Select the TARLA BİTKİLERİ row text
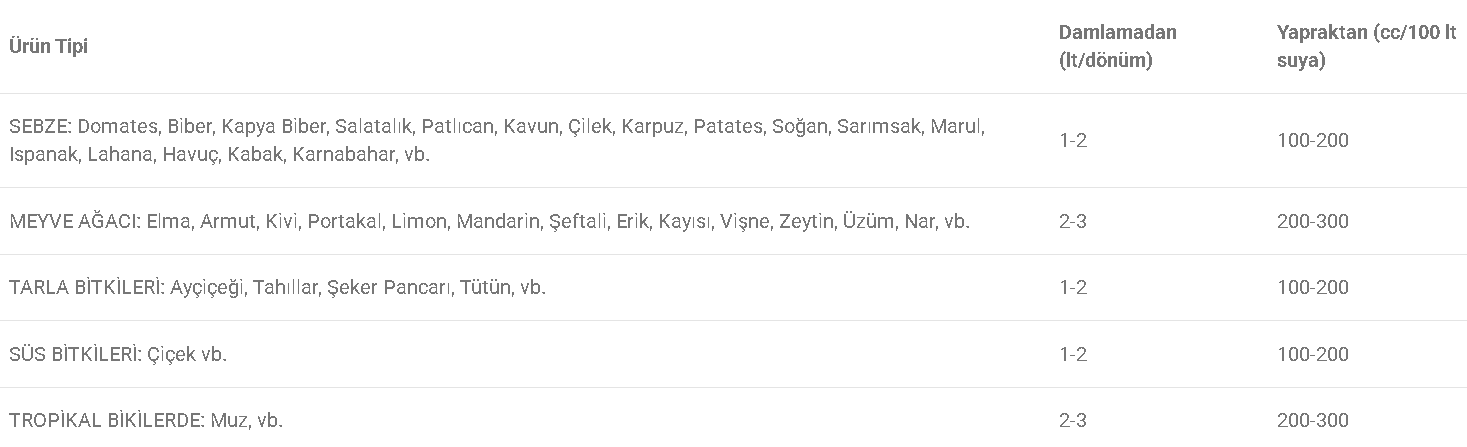Image resolution: width=1467 pixels, height=447 pixels. (x=277, y=287)
